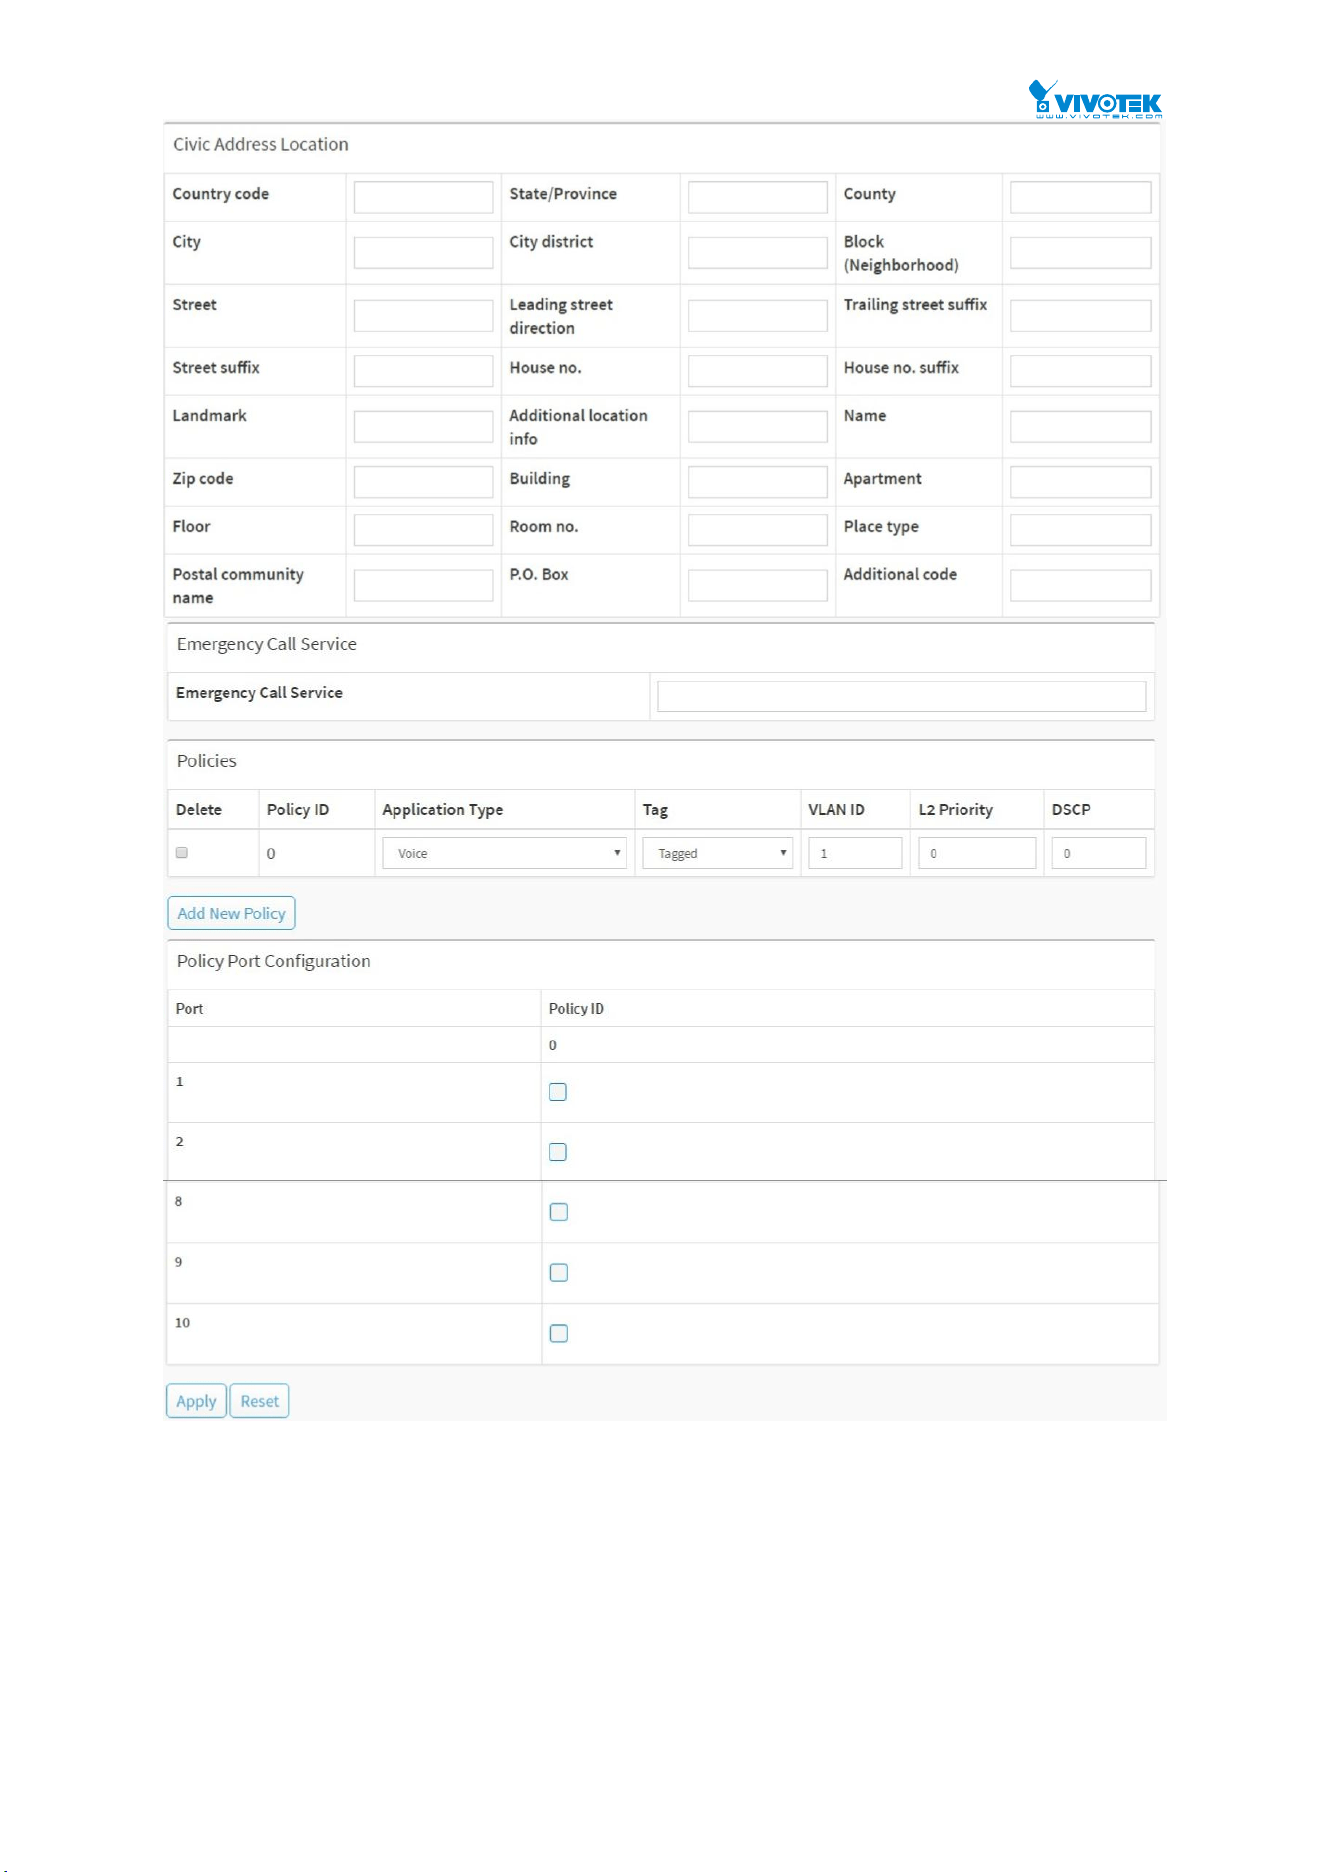Click the Application Type column header
Image resolution: width=1324 pixels, height=1872 pixels.
[x=443, y=809]
